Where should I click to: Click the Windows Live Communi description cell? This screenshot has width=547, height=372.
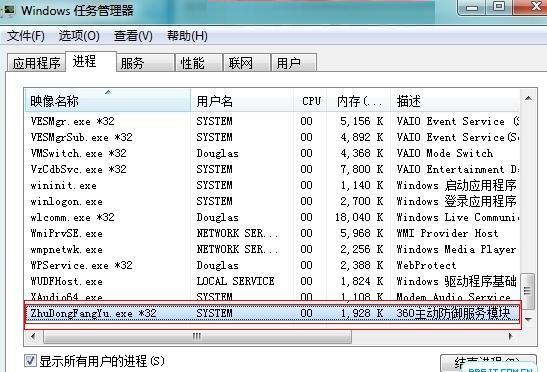(458, 217)
